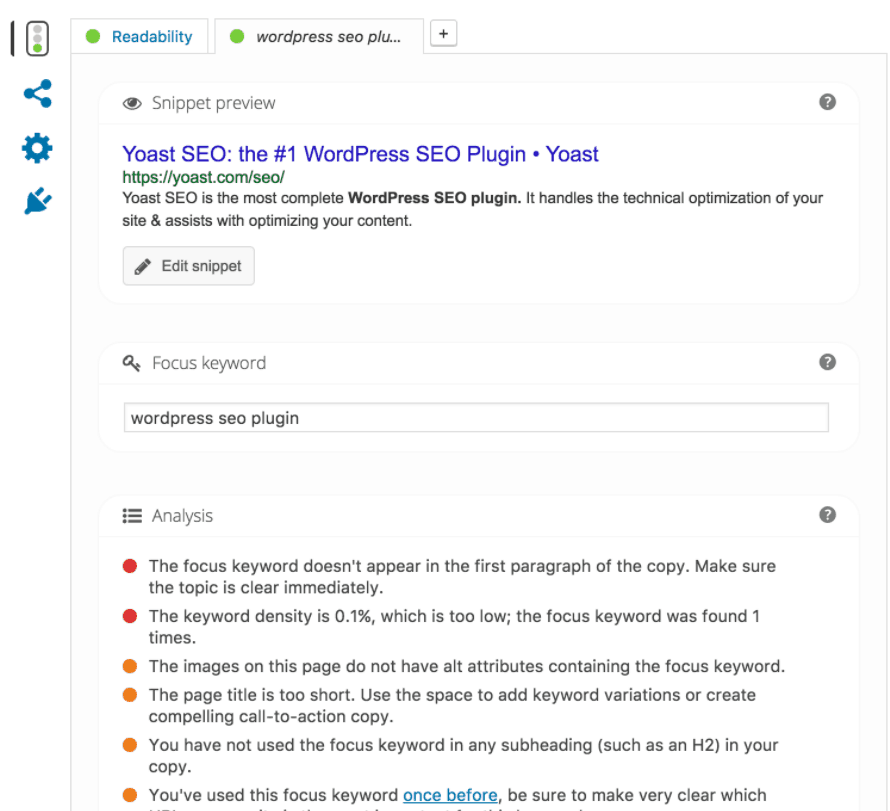The width and height of the screenshot is (890, 811).
Task: Select the 'subheading (such as an H2)' message
Action: [463, 755]
